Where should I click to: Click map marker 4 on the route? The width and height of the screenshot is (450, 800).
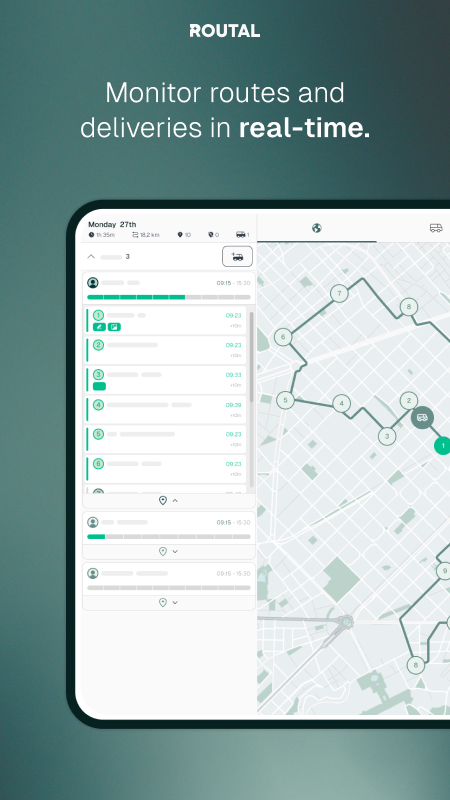pyautogui.click(x=341, y=404)
